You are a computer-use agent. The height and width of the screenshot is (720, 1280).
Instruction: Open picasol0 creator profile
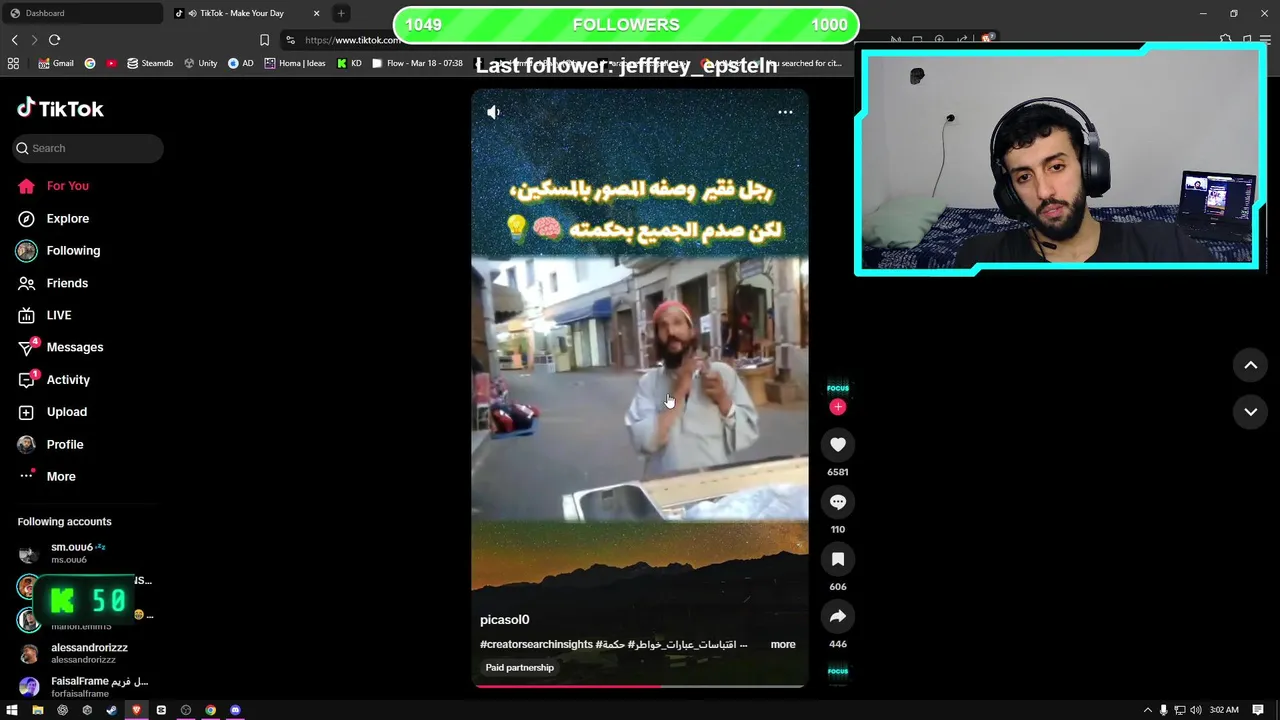pyautogui.click(x=504, y=620)
